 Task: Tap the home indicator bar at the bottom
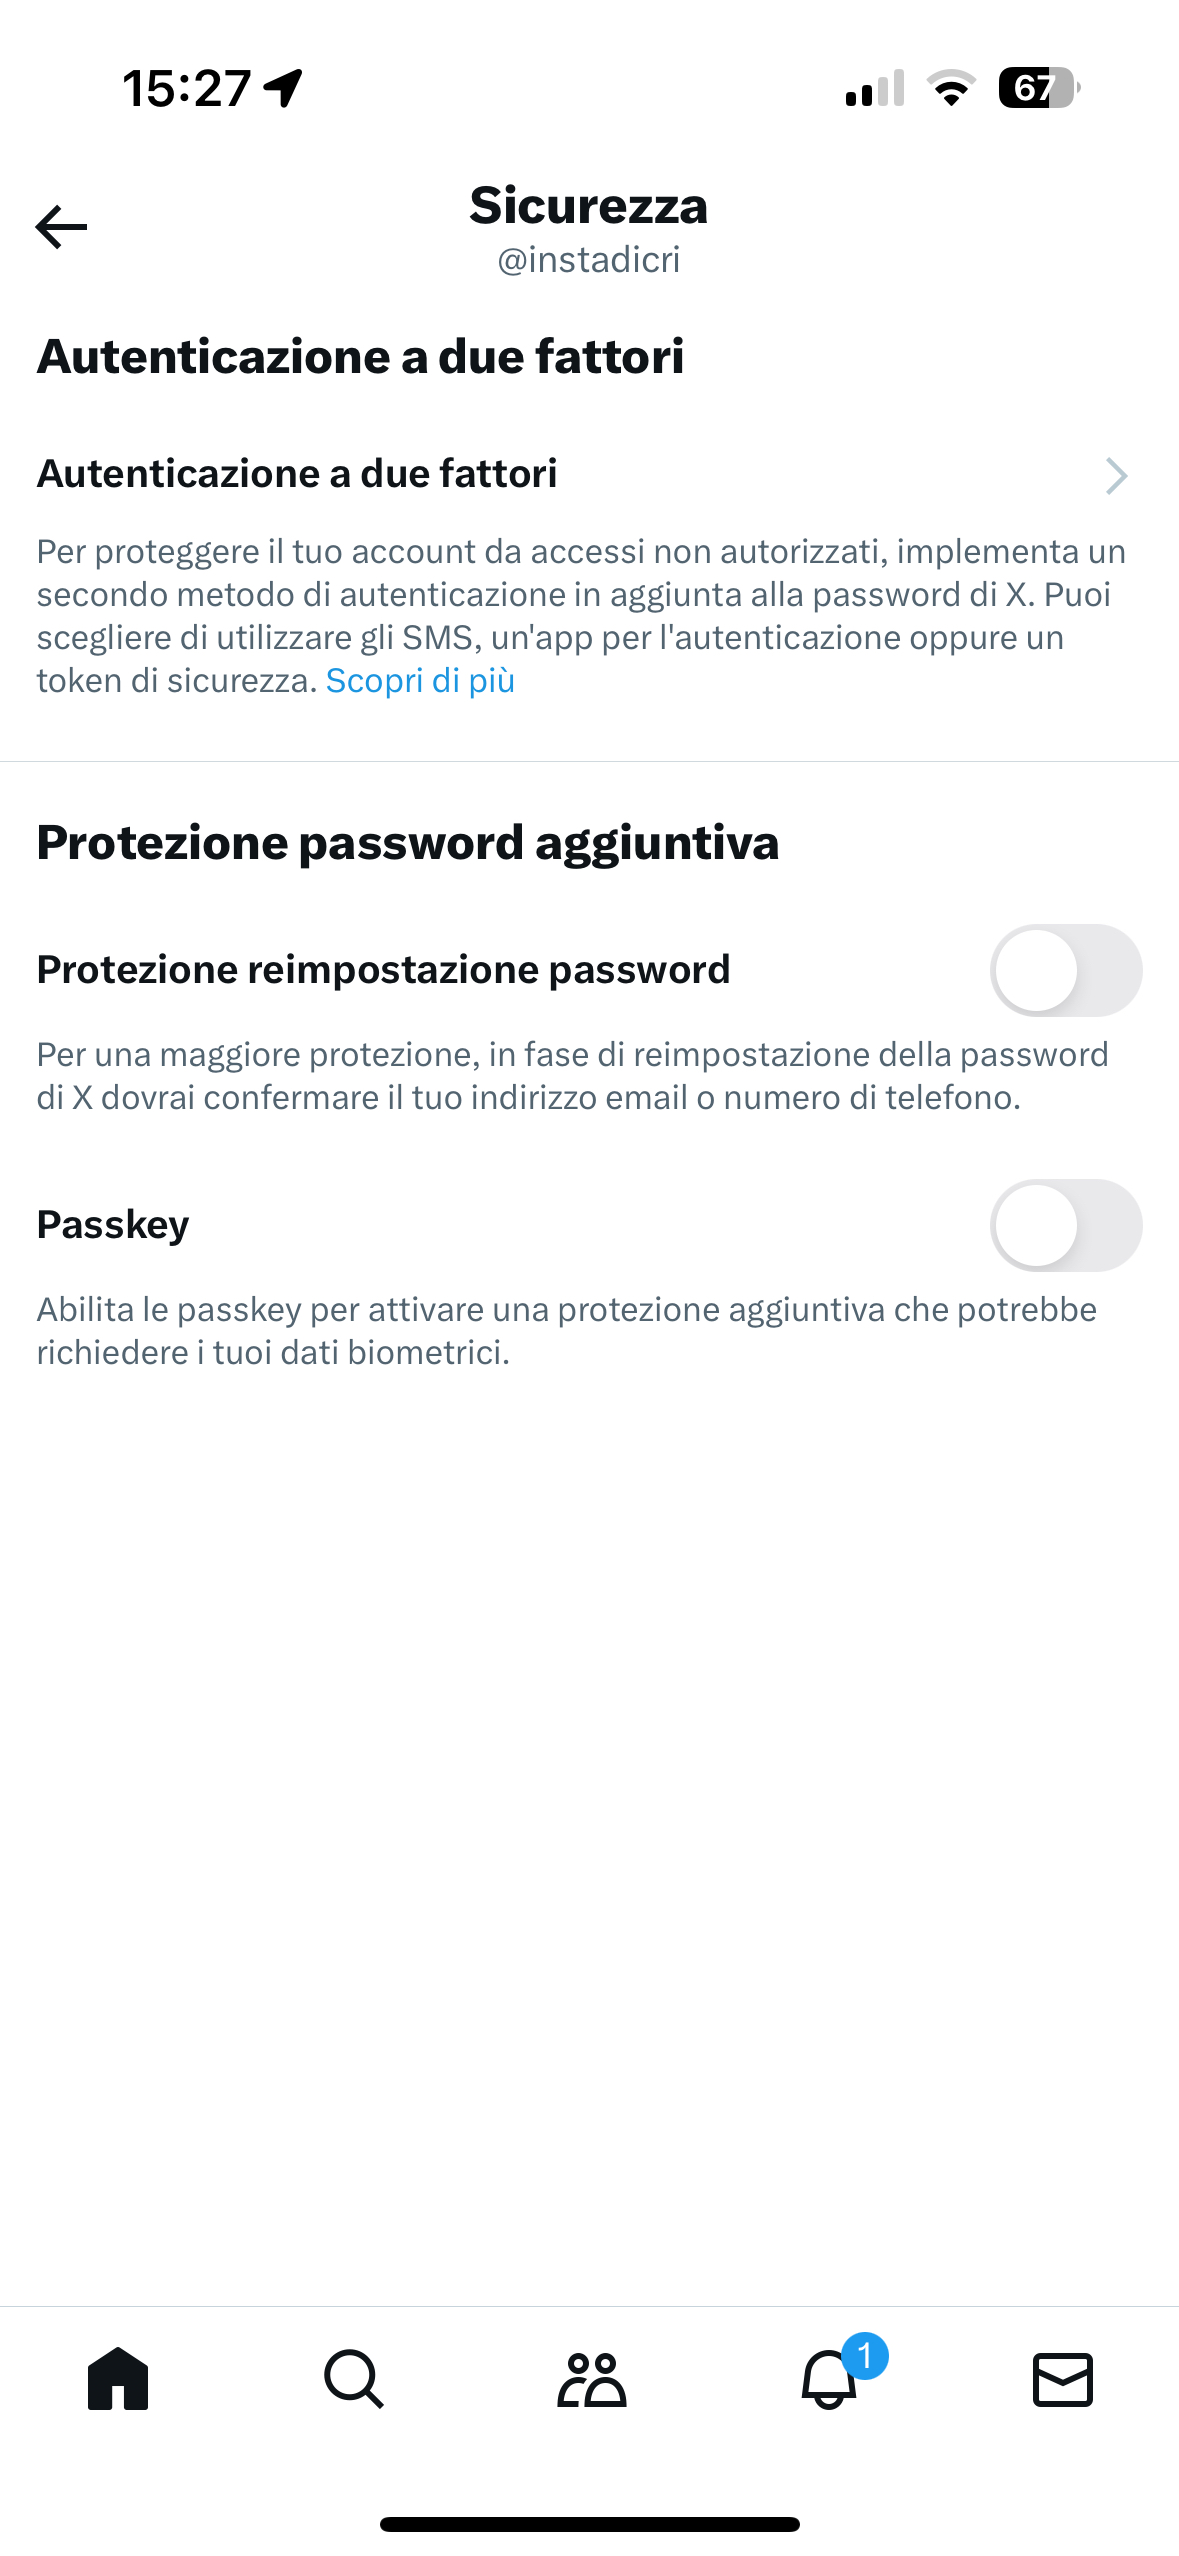click(589, 2524)
